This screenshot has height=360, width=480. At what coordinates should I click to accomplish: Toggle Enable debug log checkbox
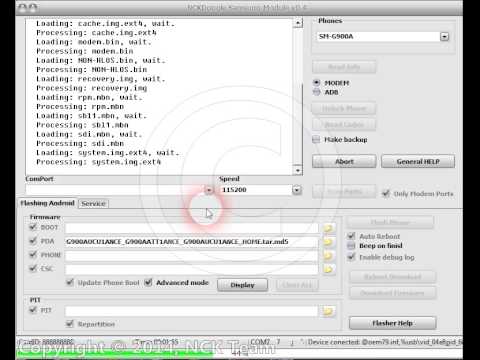(x=351, y=257)
